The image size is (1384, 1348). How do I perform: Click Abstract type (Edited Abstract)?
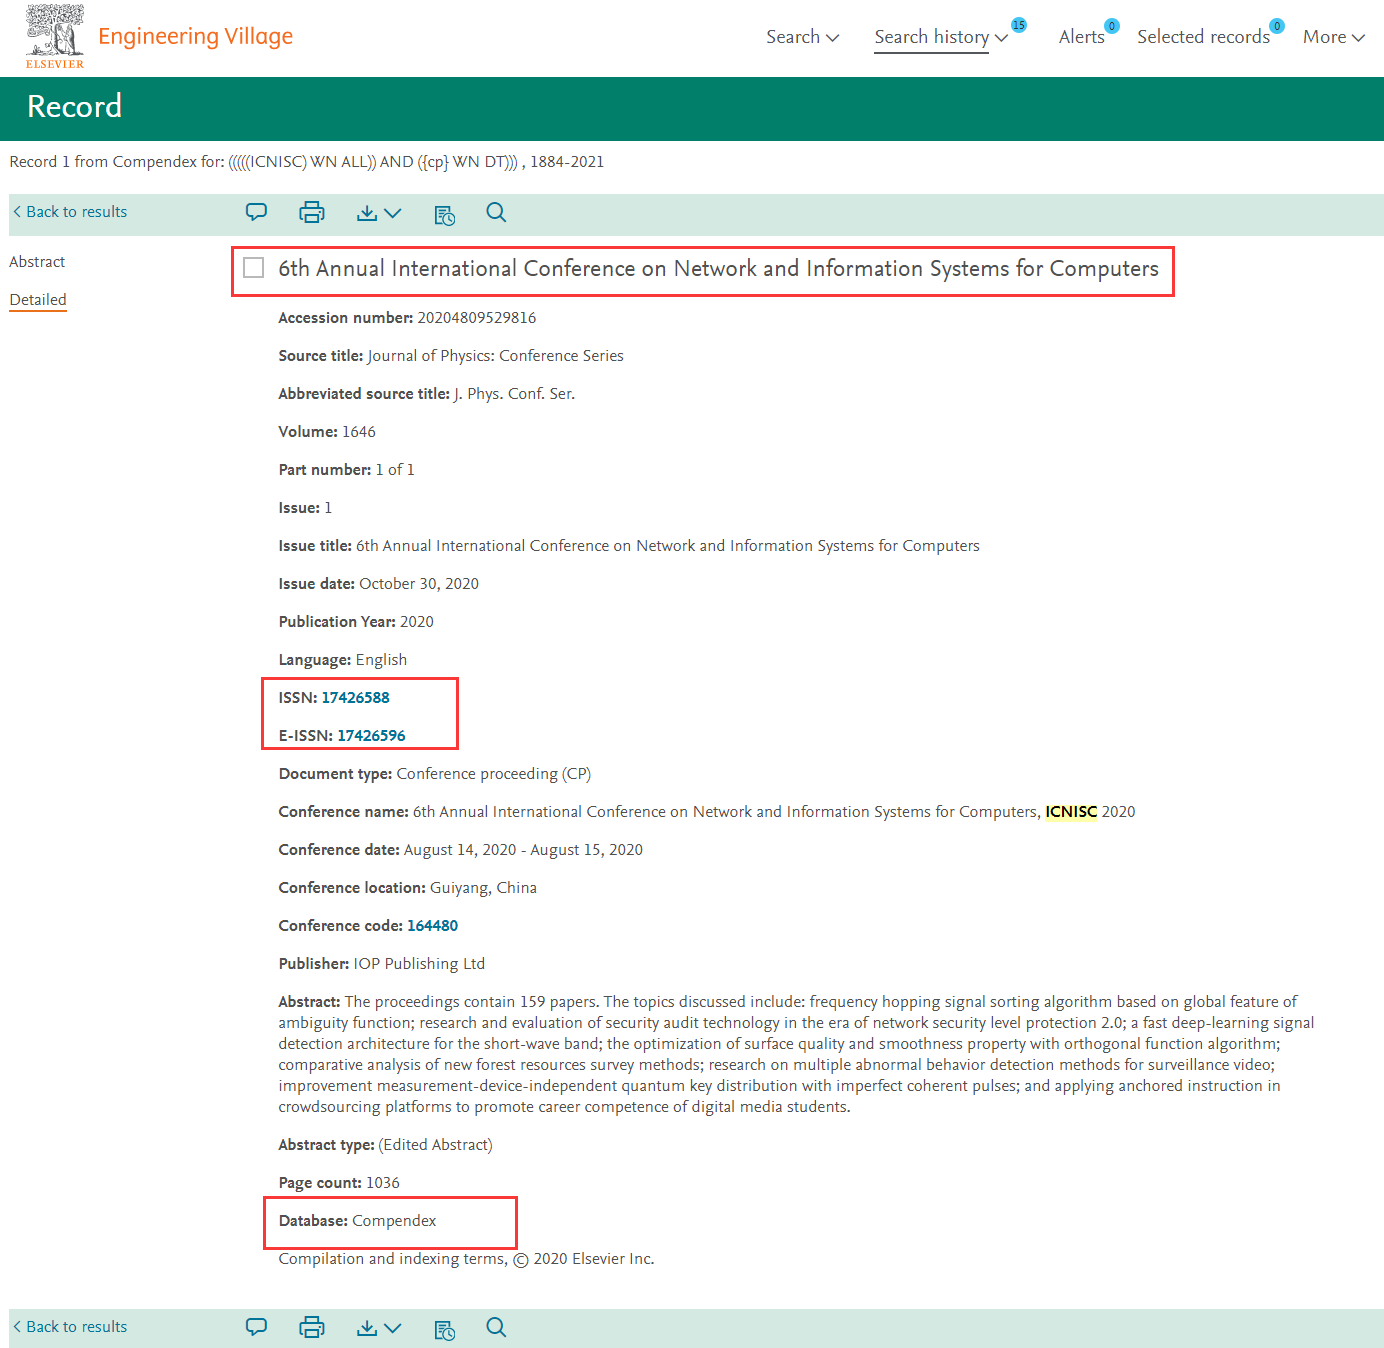pyautogui.click(x=385, y=1145)
